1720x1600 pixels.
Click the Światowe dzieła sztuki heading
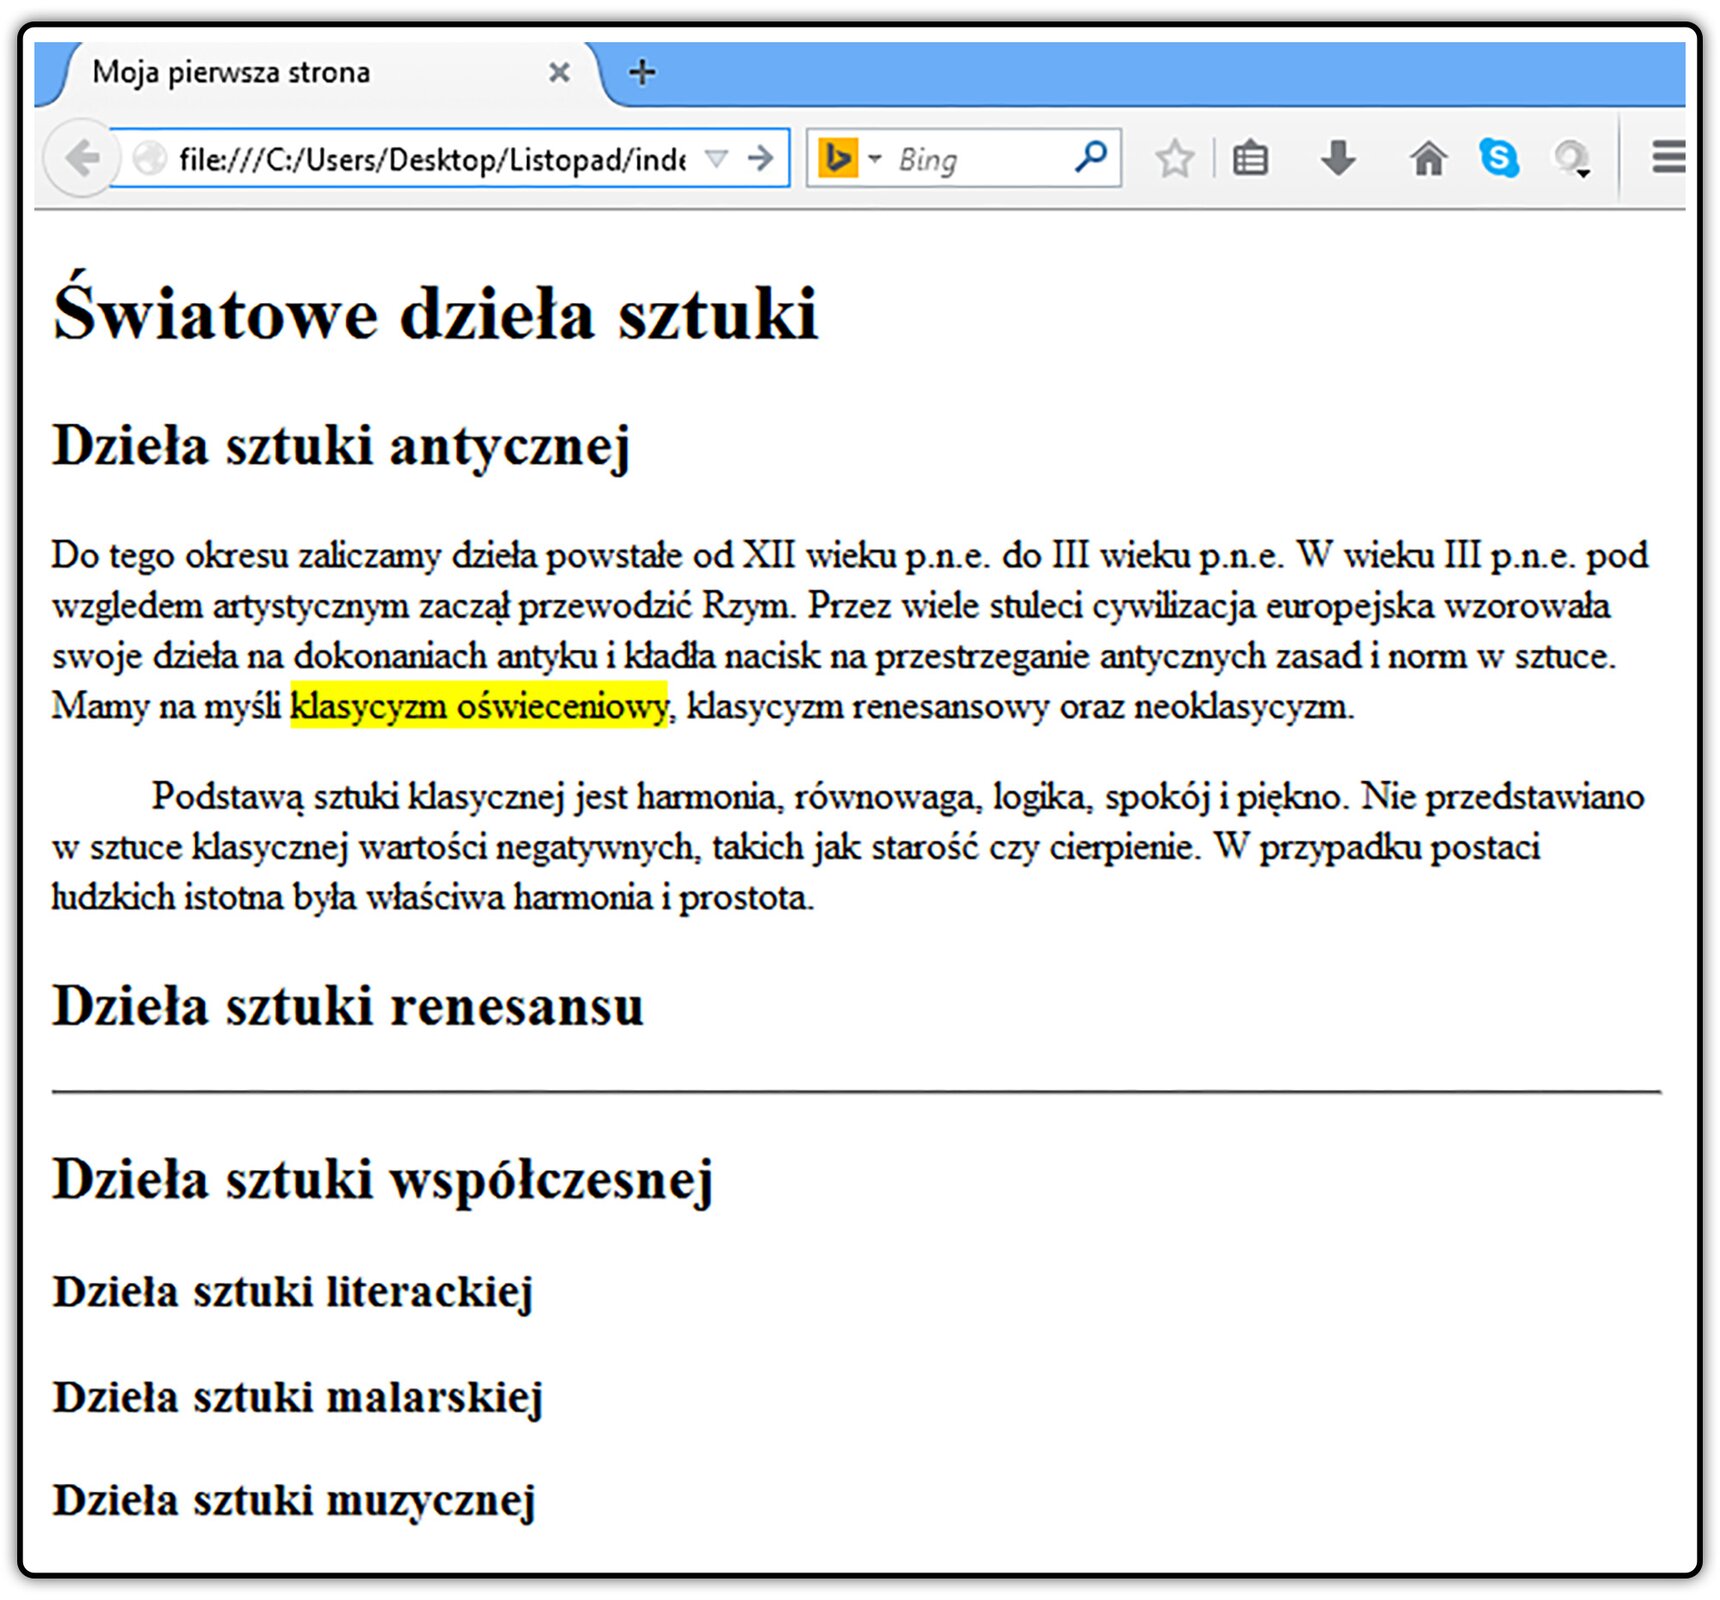[x=435, y=312]
